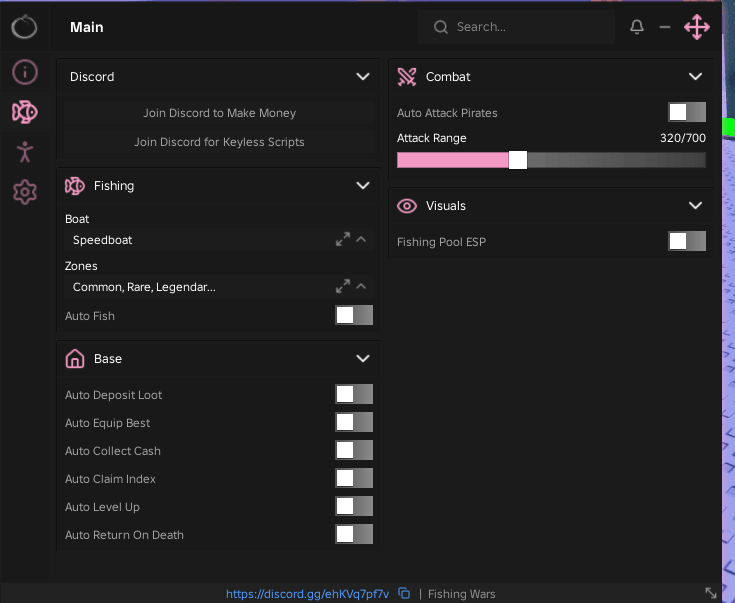
Task: Click the Zones label
Action: 81,266
